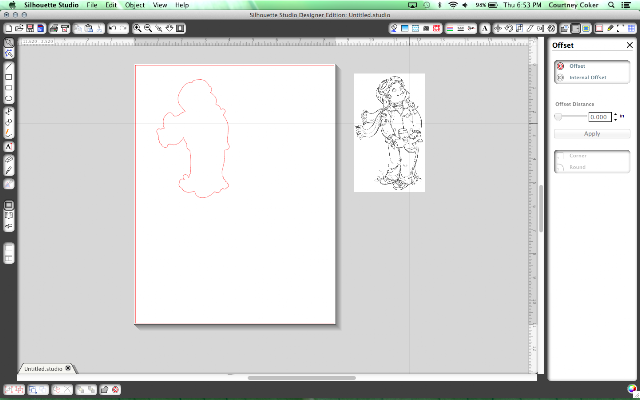Switch to the Untitled.studio document tab
The image size is (640, 400).
(x=43, y=369)
